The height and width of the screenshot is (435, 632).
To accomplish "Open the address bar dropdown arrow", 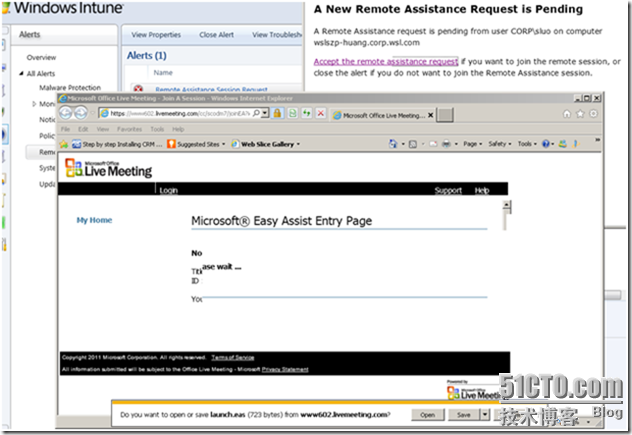I will pos(265,113).
